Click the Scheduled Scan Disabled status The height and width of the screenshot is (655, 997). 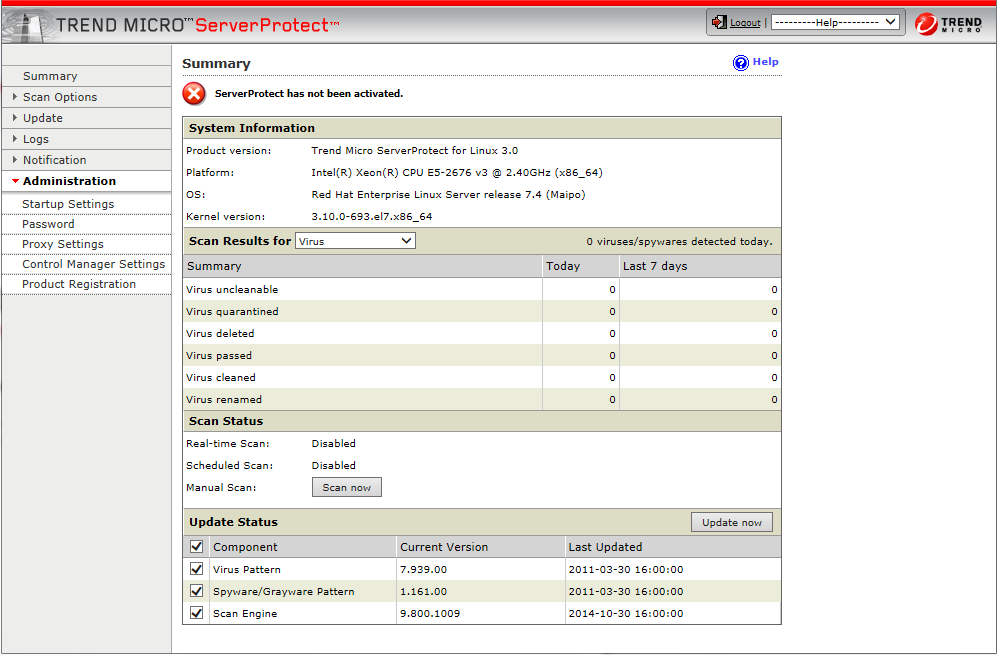pyautogui.click(x=334, y=465)
